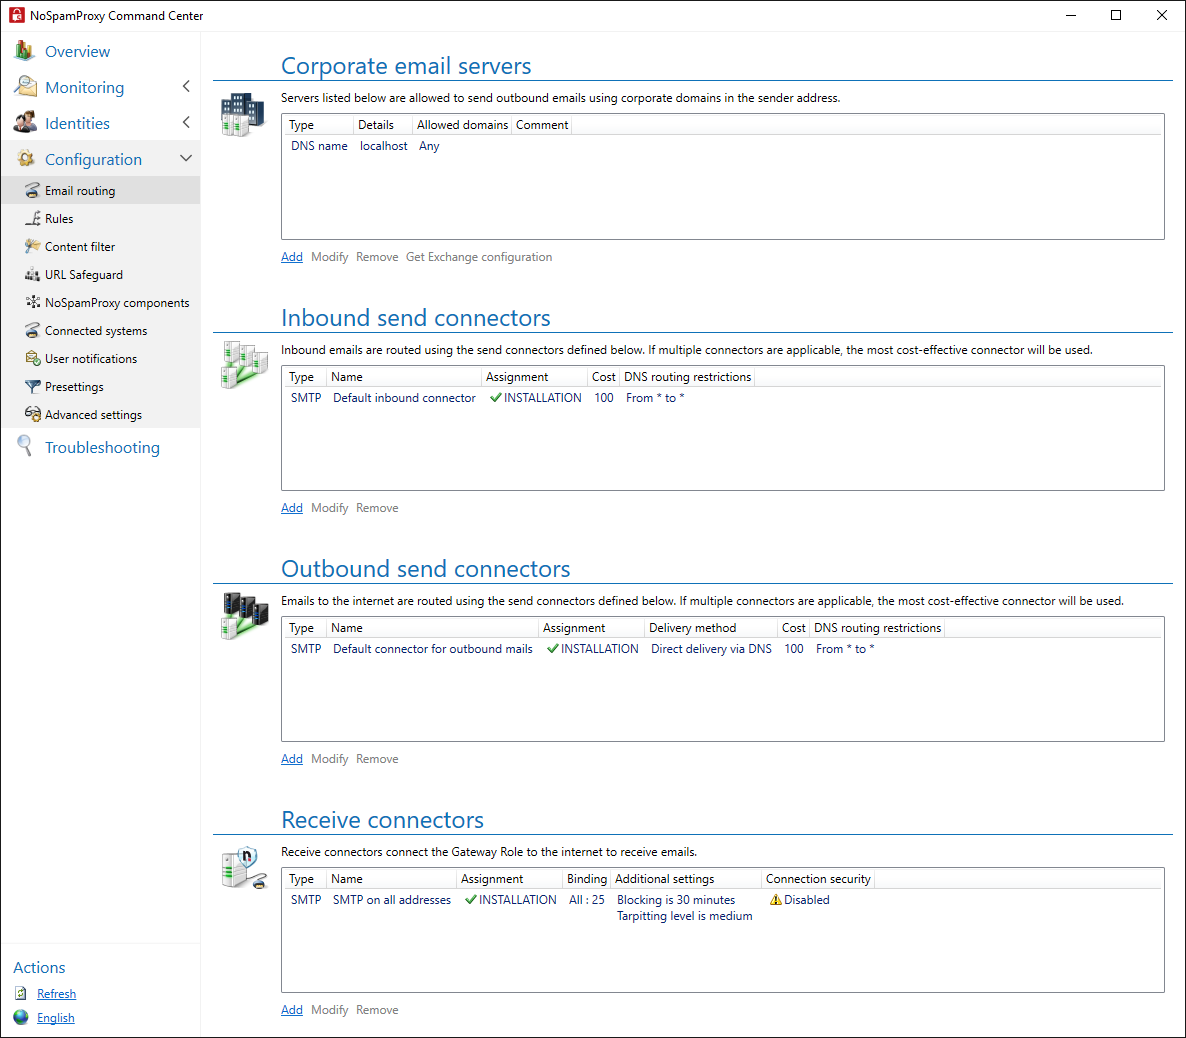Go to Rules configuration page

(59, 219)
